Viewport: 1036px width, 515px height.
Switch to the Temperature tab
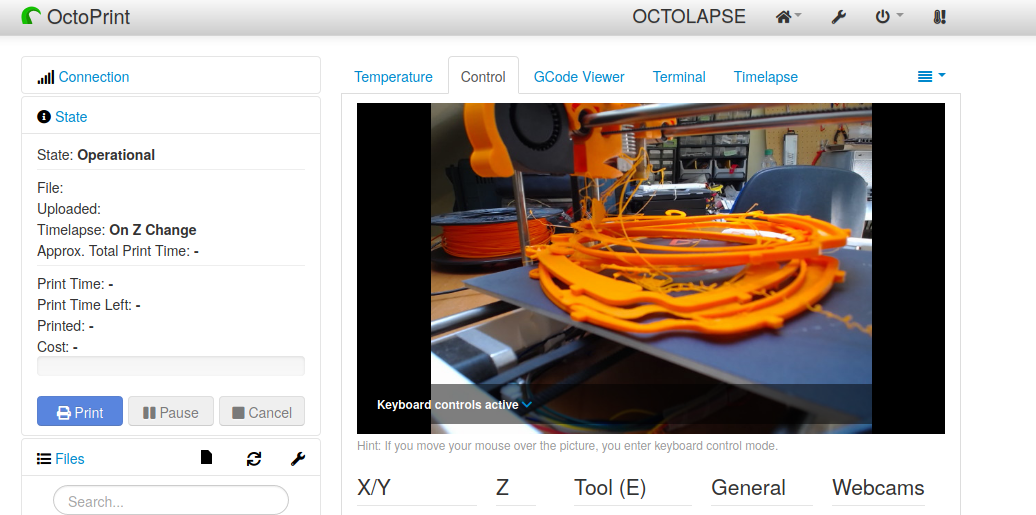coord(393,77)
